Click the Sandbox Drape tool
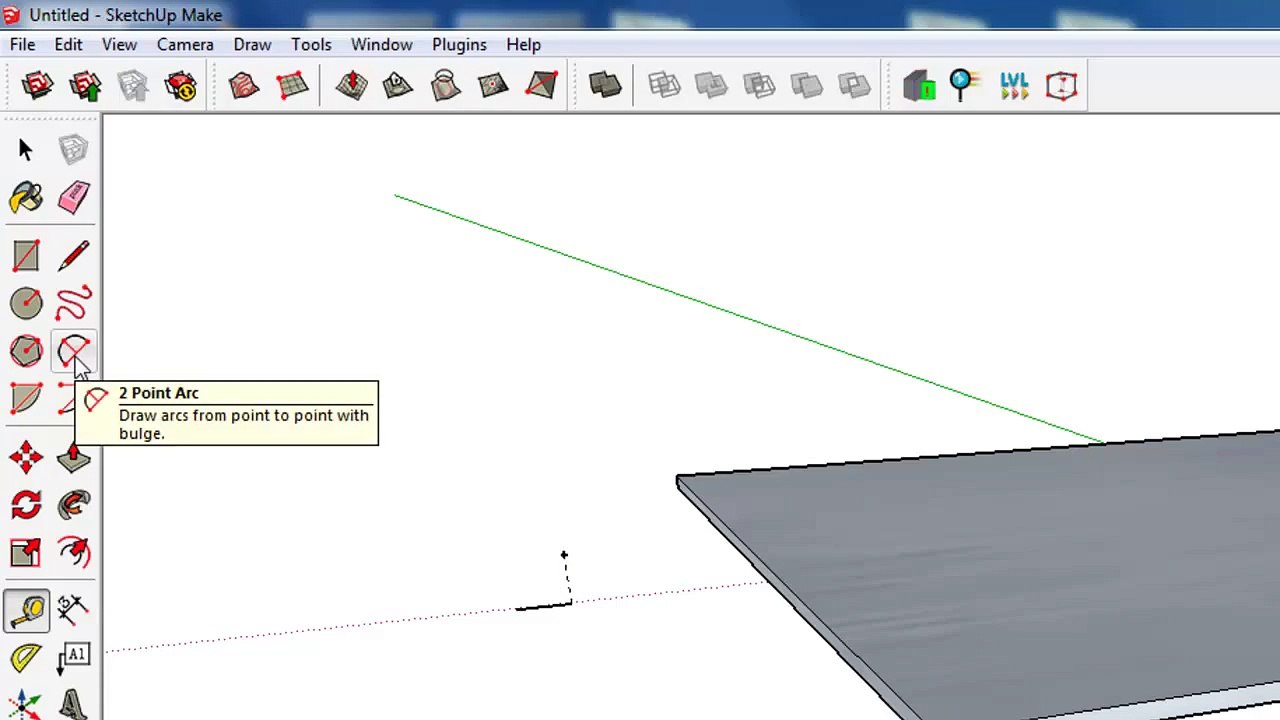 pos(446,86)
